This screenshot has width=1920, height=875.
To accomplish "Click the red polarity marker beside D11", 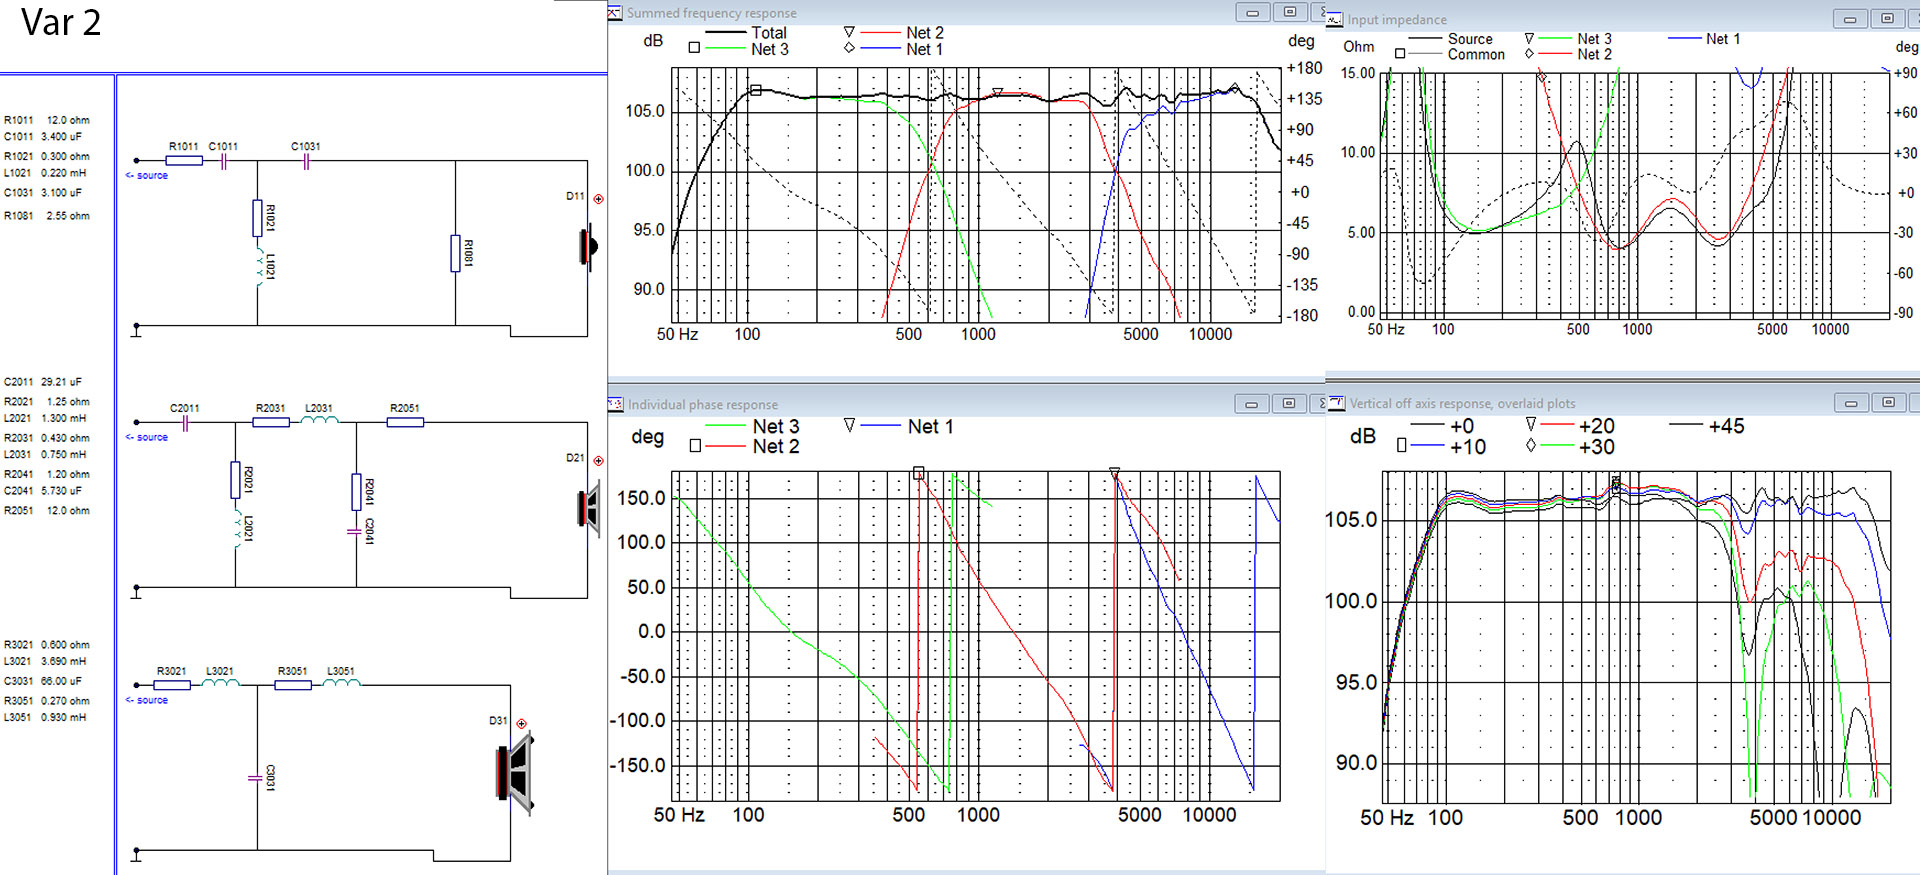I will 598,199.
